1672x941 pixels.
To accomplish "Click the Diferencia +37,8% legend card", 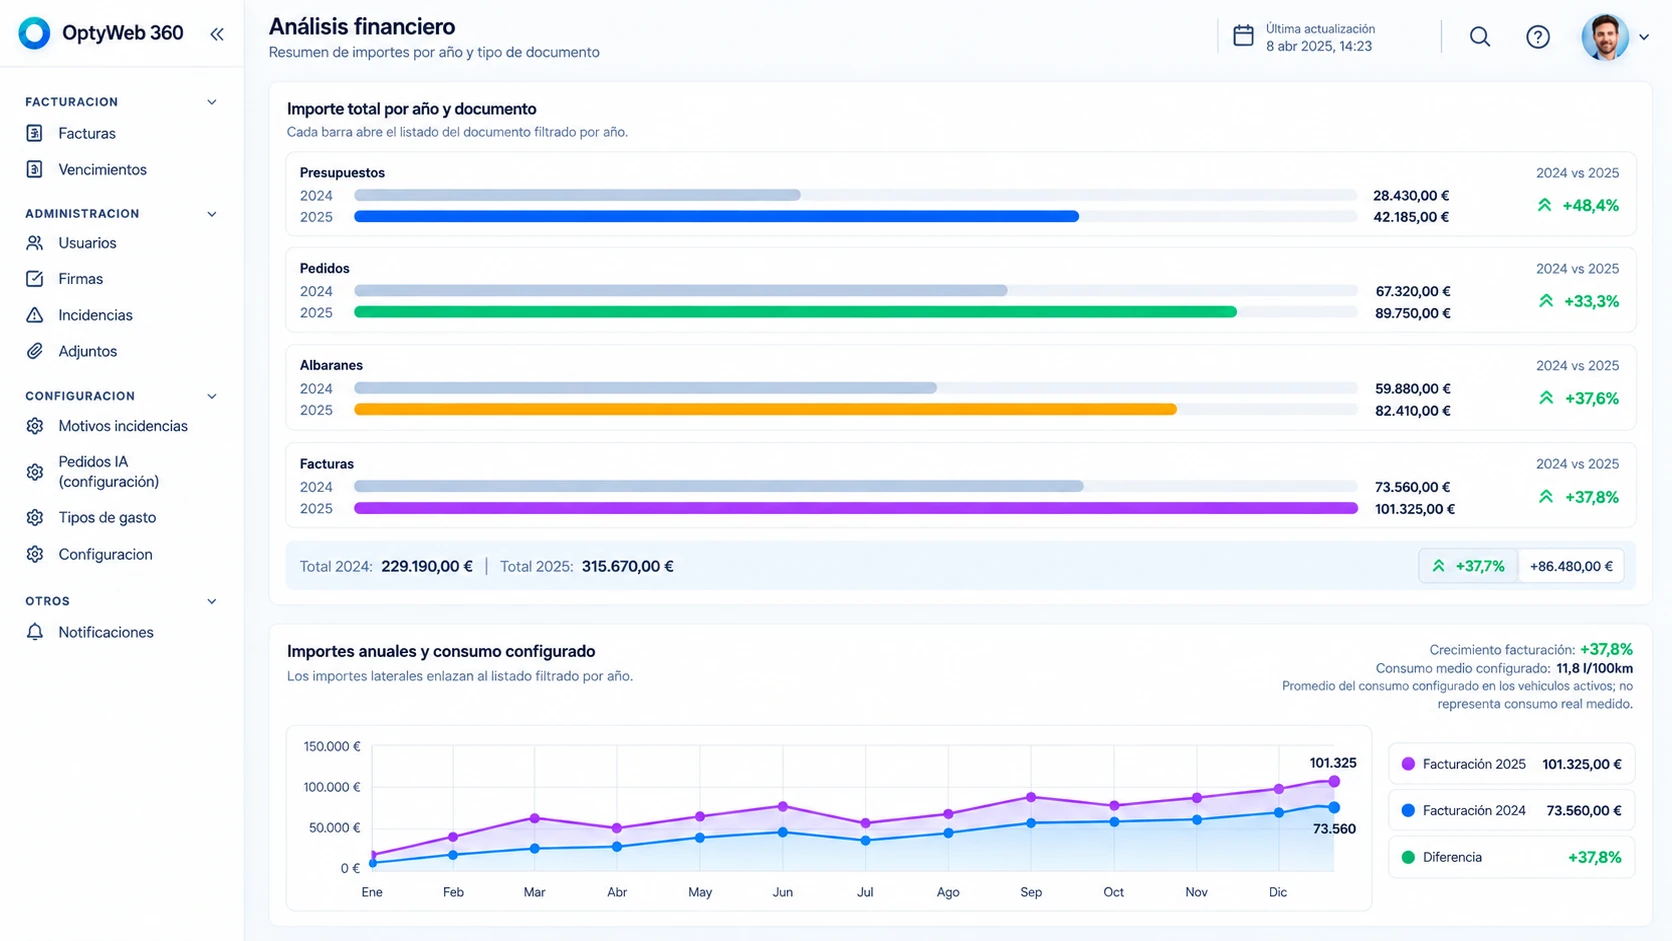I will (x=1511, y=857).
